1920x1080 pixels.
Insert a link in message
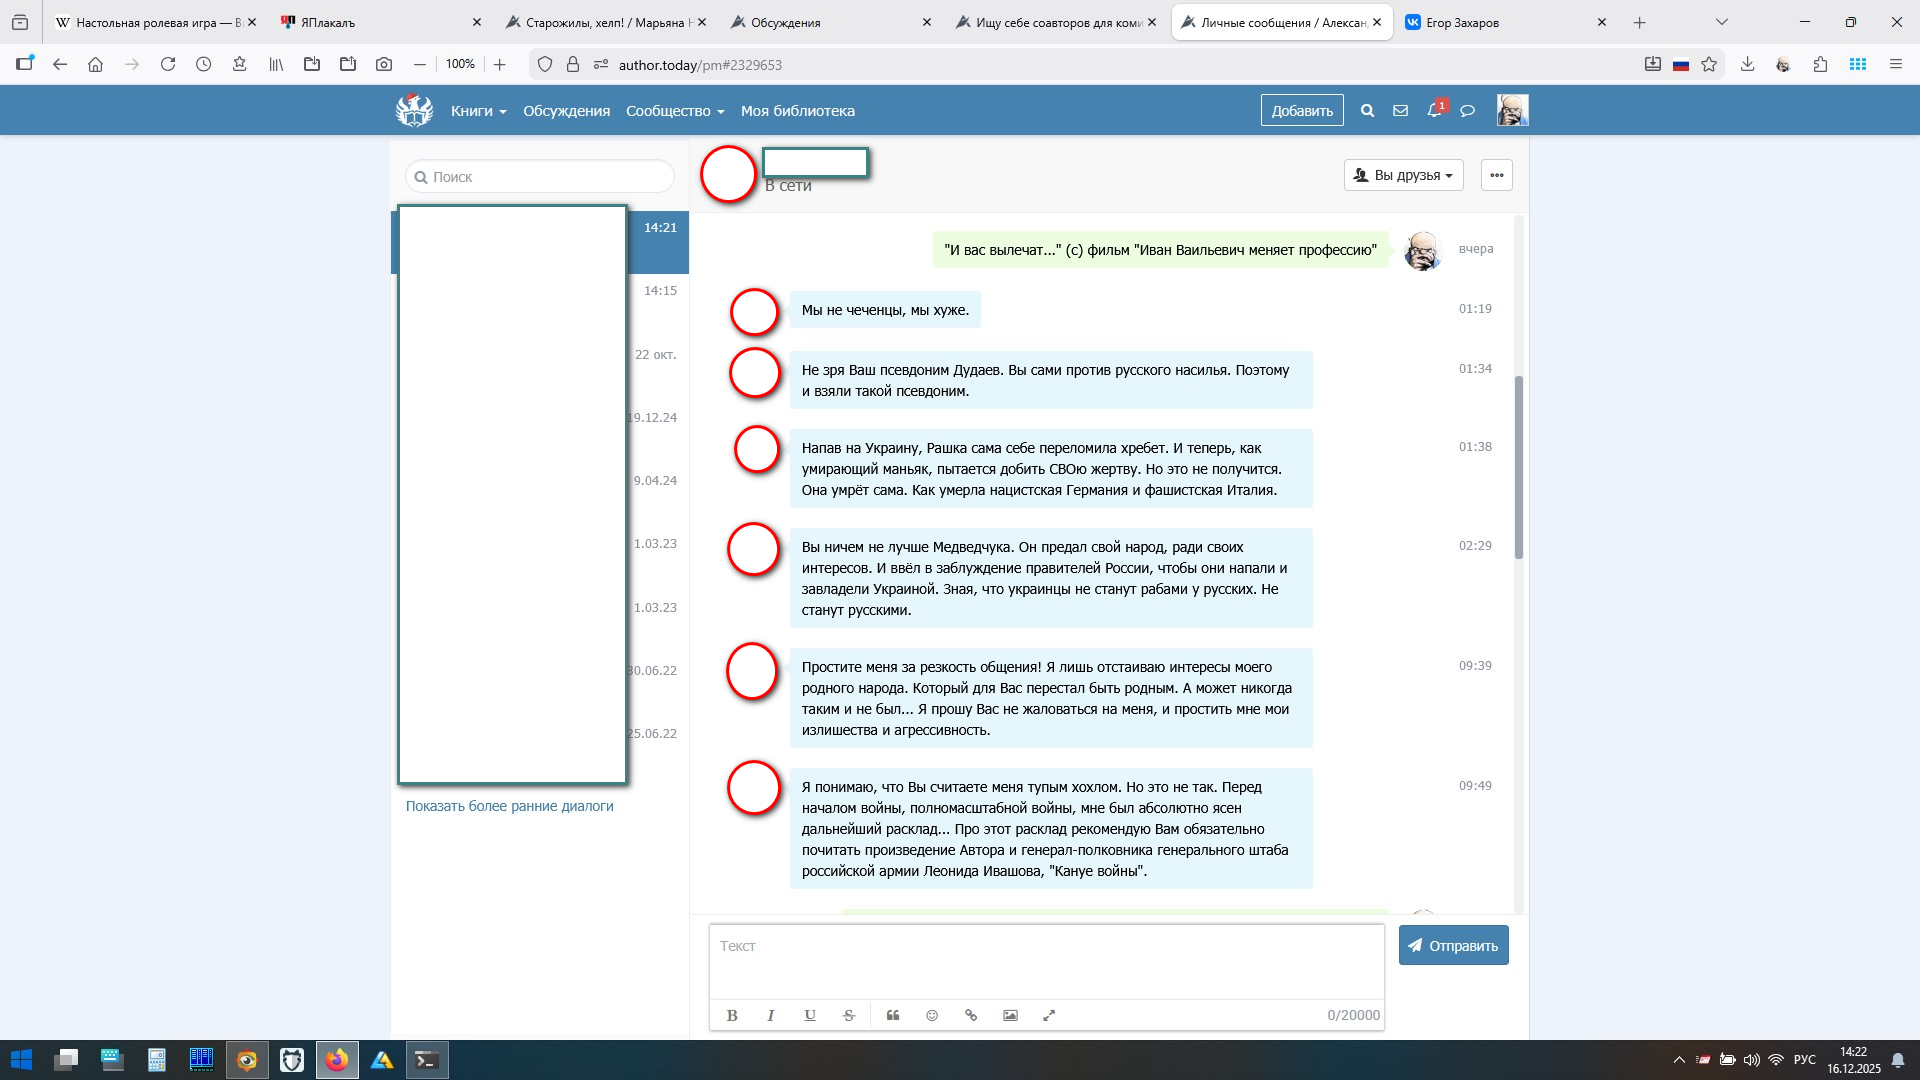point(971,1015)
